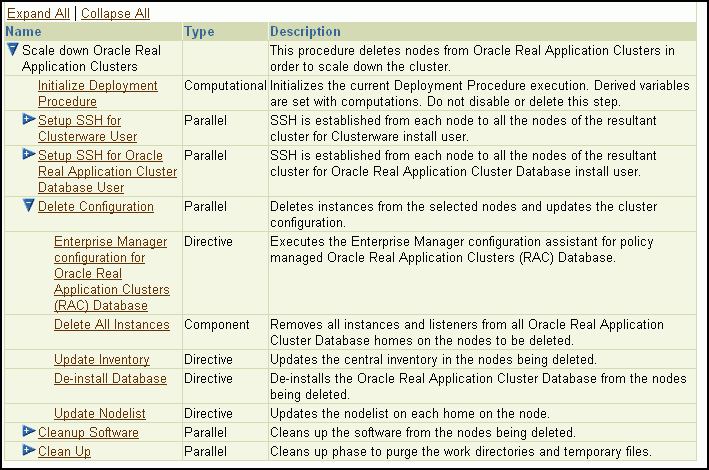Screen dimensions: 709x470
Task: Click description 'This procedure deletes nodes from Oracle'
Action: (473, 58)
